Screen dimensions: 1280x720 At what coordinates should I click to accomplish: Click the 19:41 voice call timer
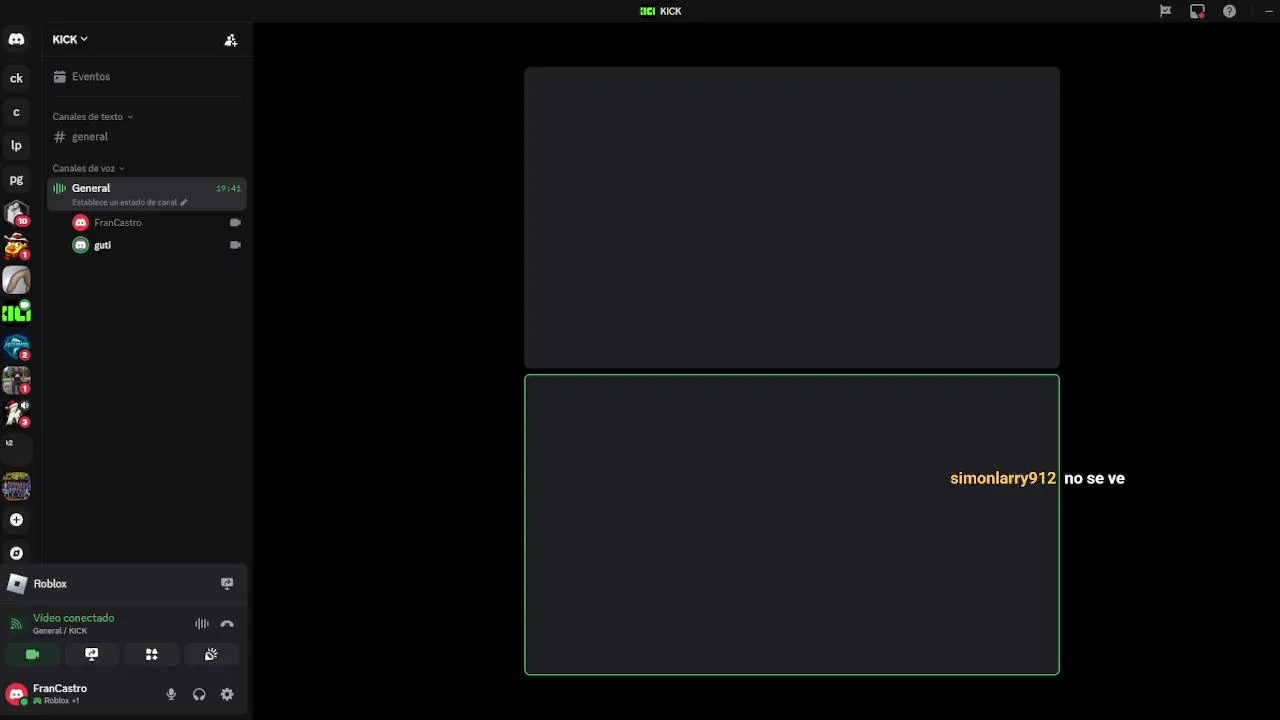point(228,188)
